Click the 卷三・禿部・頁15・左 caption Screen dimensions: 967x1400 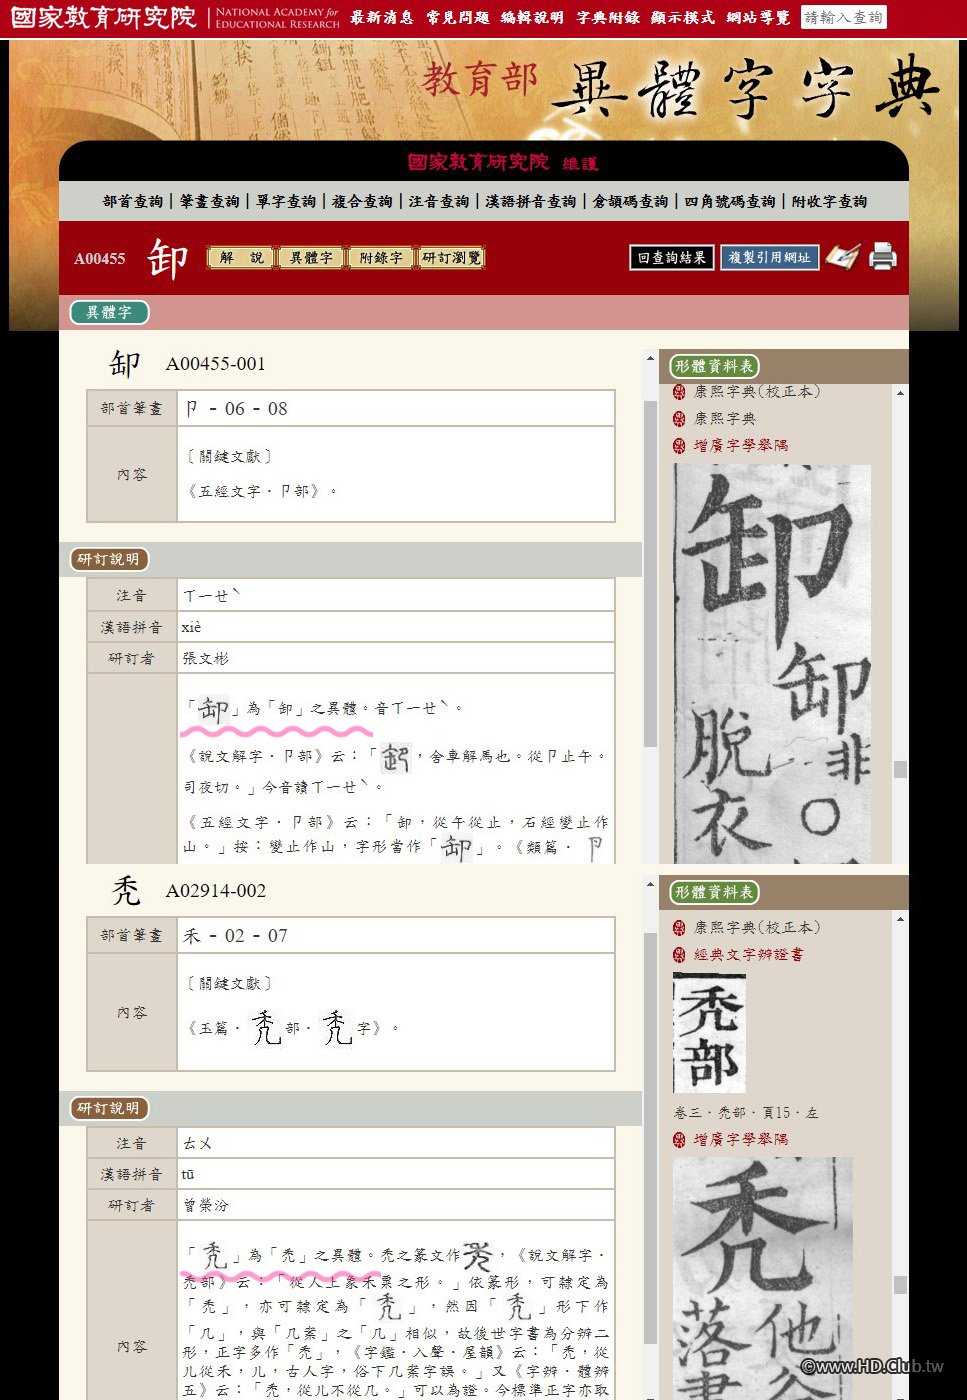pos(746,1112)
